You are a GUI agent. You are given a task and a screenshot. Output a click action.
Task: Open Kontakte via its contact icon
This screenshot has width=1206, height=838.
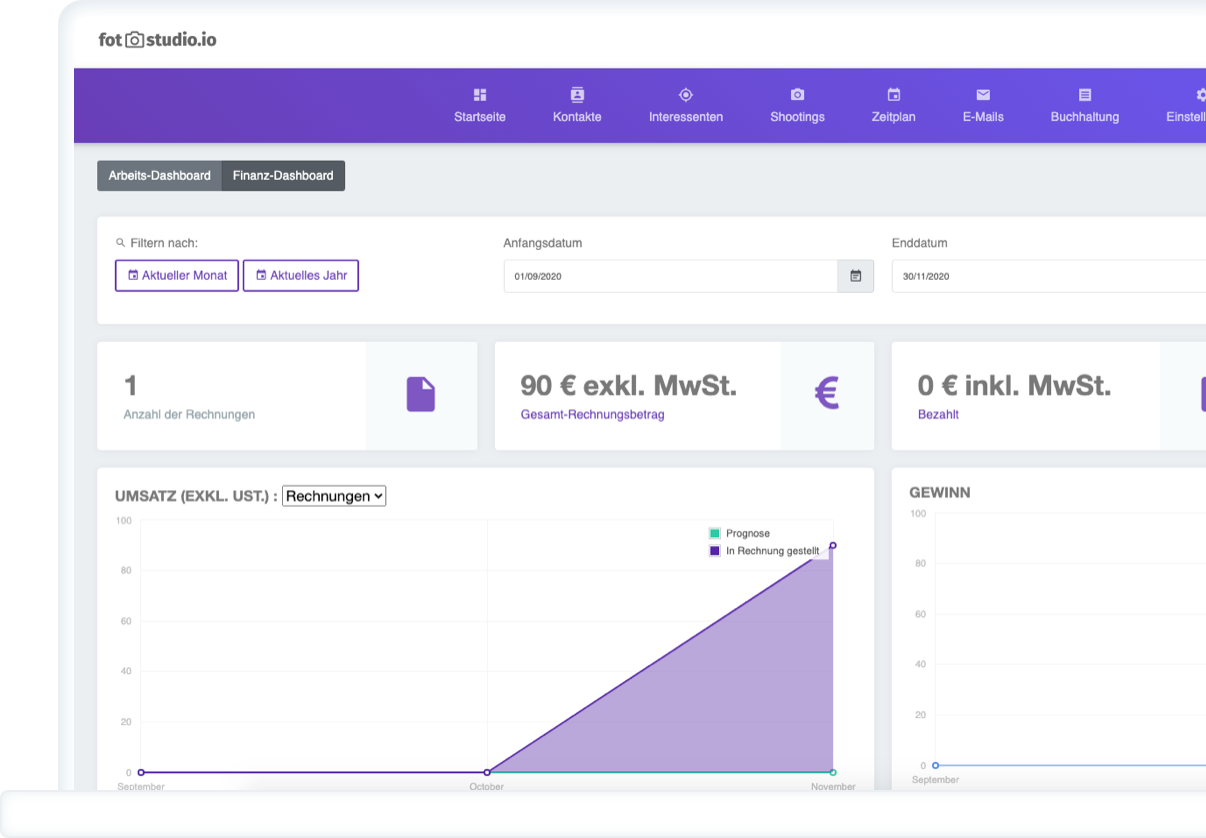577,95
